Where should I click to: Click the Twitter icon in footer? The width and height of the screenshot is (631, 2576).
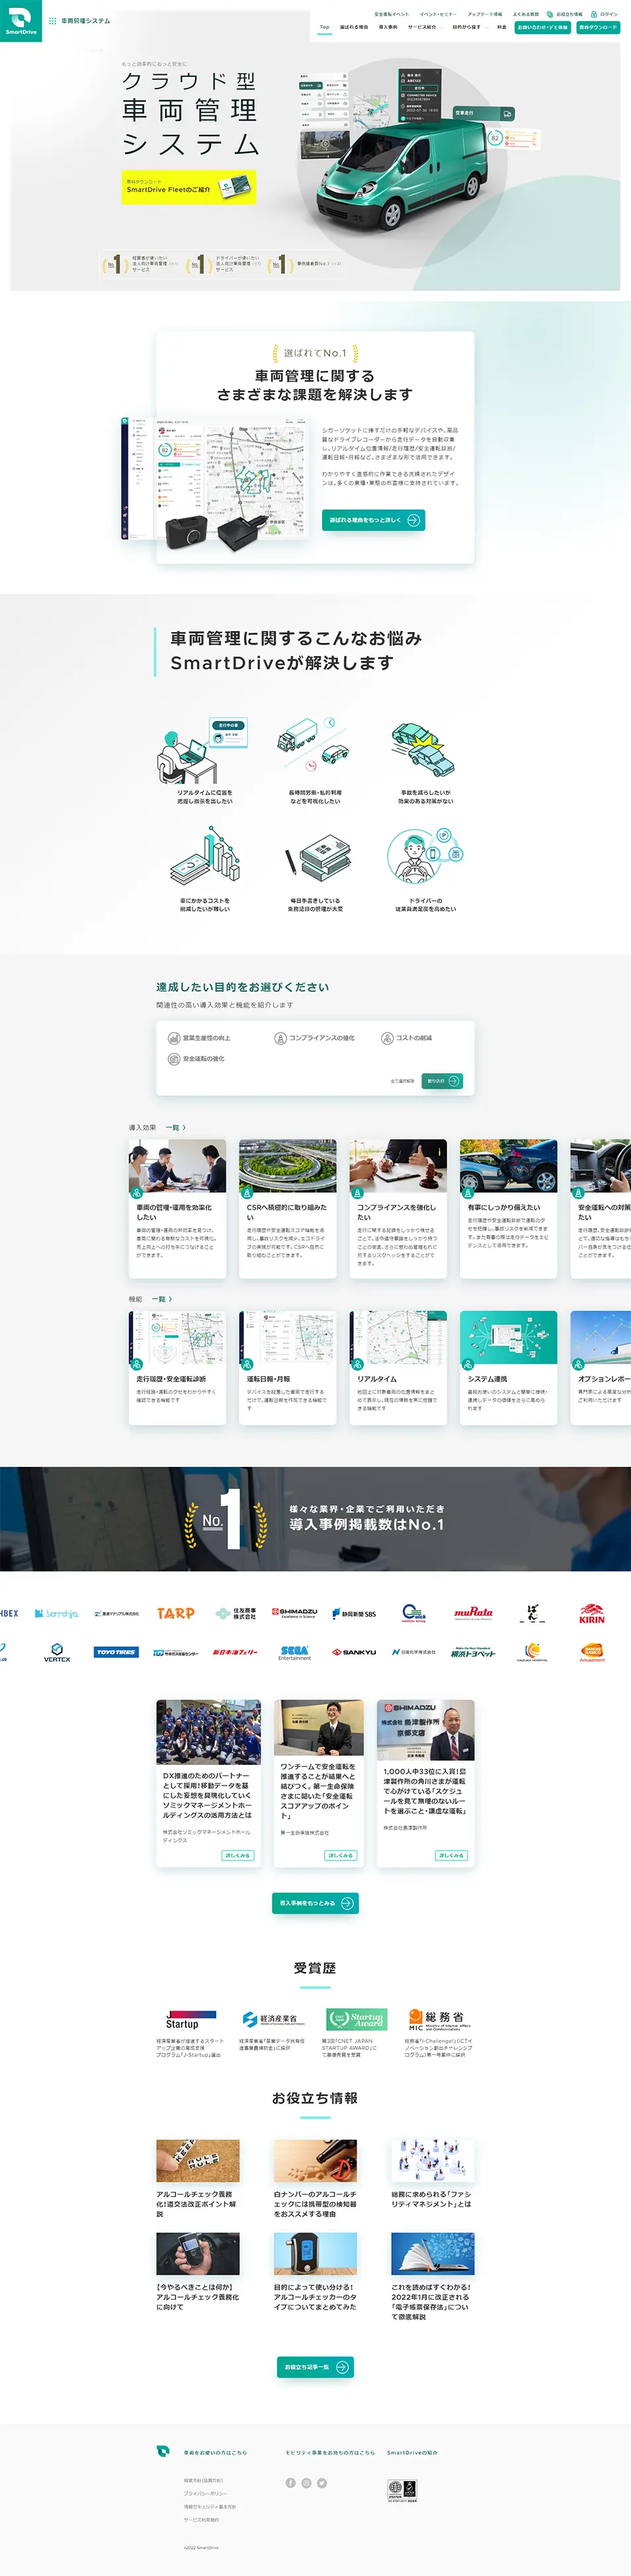322,2483
